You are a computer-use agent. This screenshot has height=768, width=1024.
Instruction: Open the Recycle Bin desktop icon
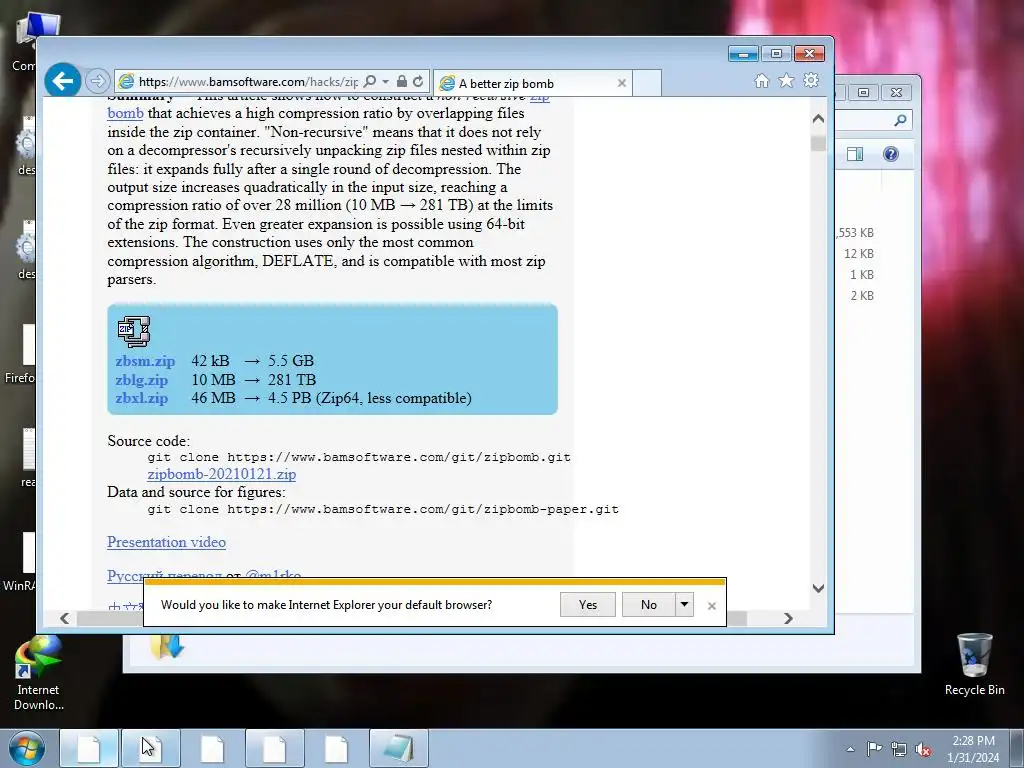pos(974,665)
